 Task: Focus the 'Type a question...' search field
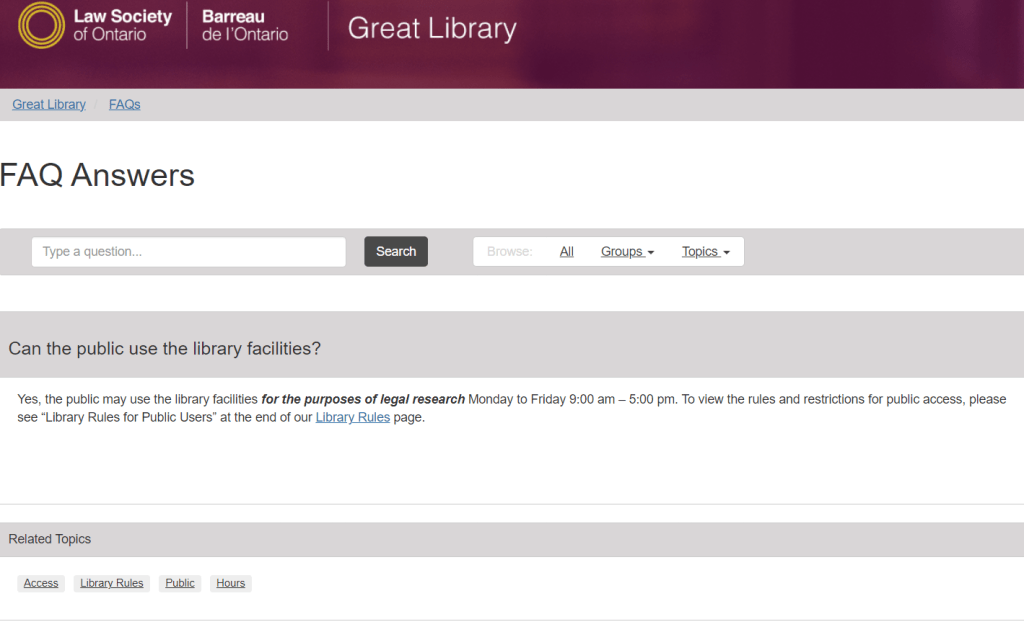coord(188,252)
